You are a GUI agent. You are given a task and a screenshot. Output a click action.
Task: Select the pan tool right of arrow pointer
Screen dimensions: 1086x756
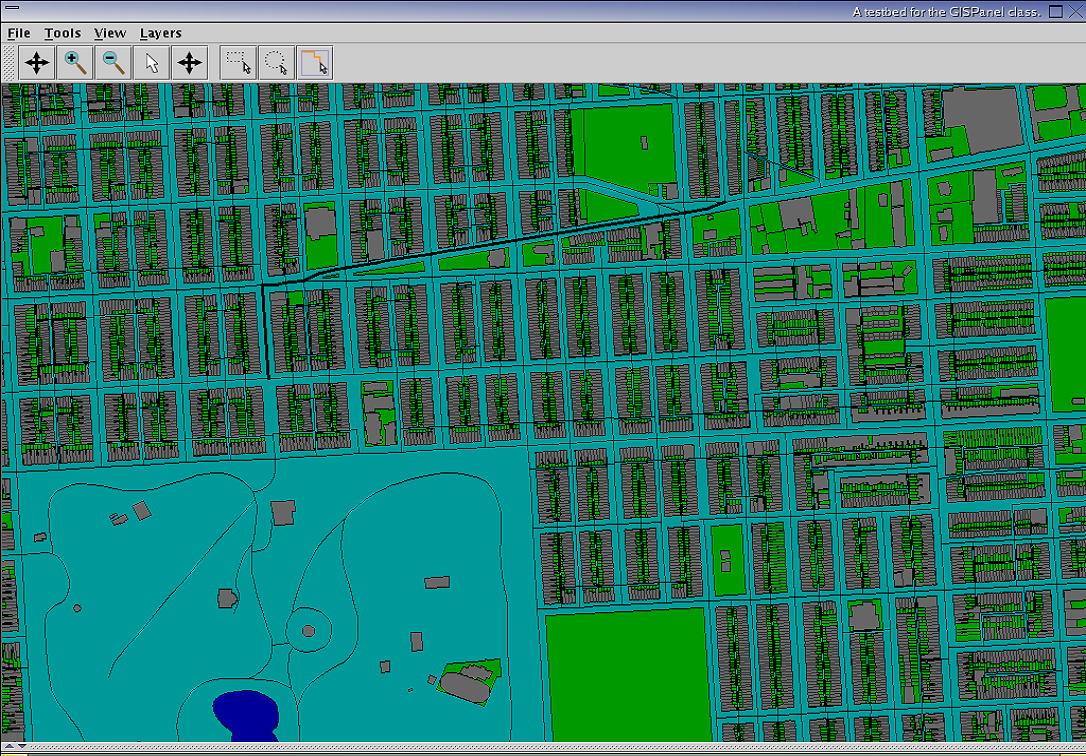coord(189,63)
